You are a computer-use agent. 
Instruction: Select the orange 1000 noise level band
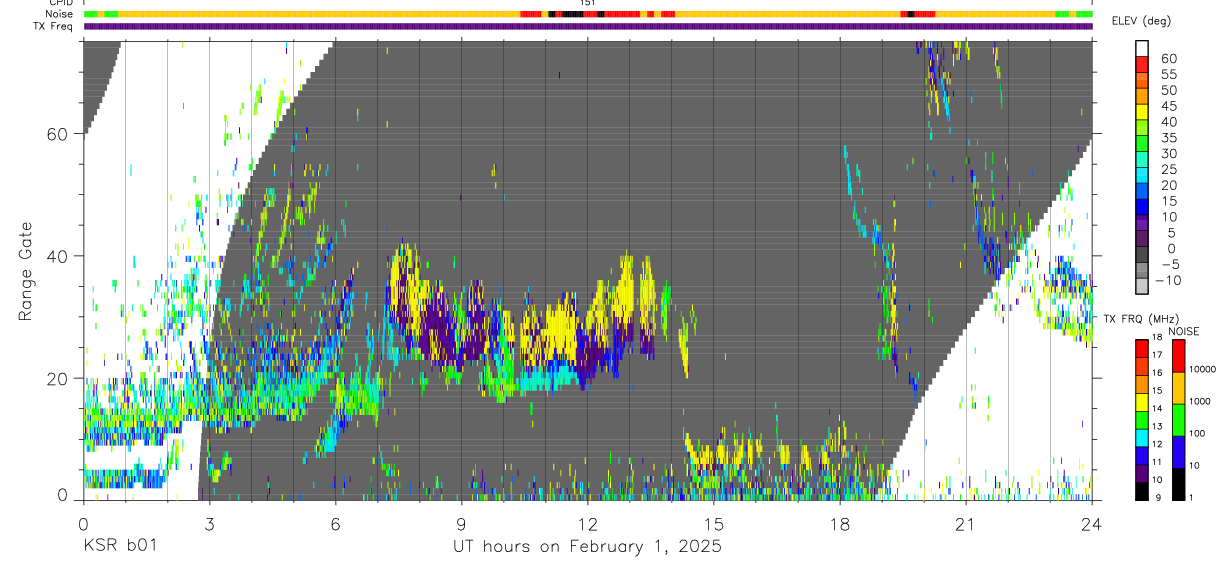[x=1178, y=387]
